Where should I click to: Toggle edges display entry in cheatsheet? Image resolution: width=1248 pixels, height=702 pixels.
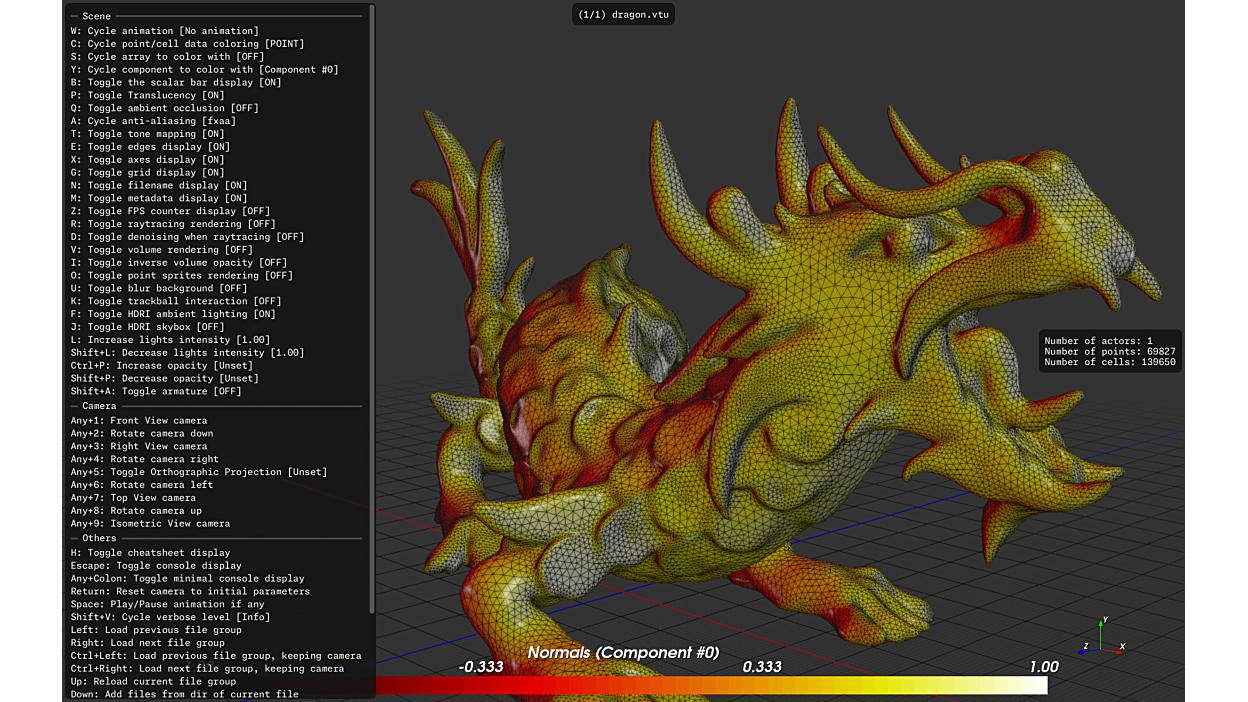tap(150, 147)
